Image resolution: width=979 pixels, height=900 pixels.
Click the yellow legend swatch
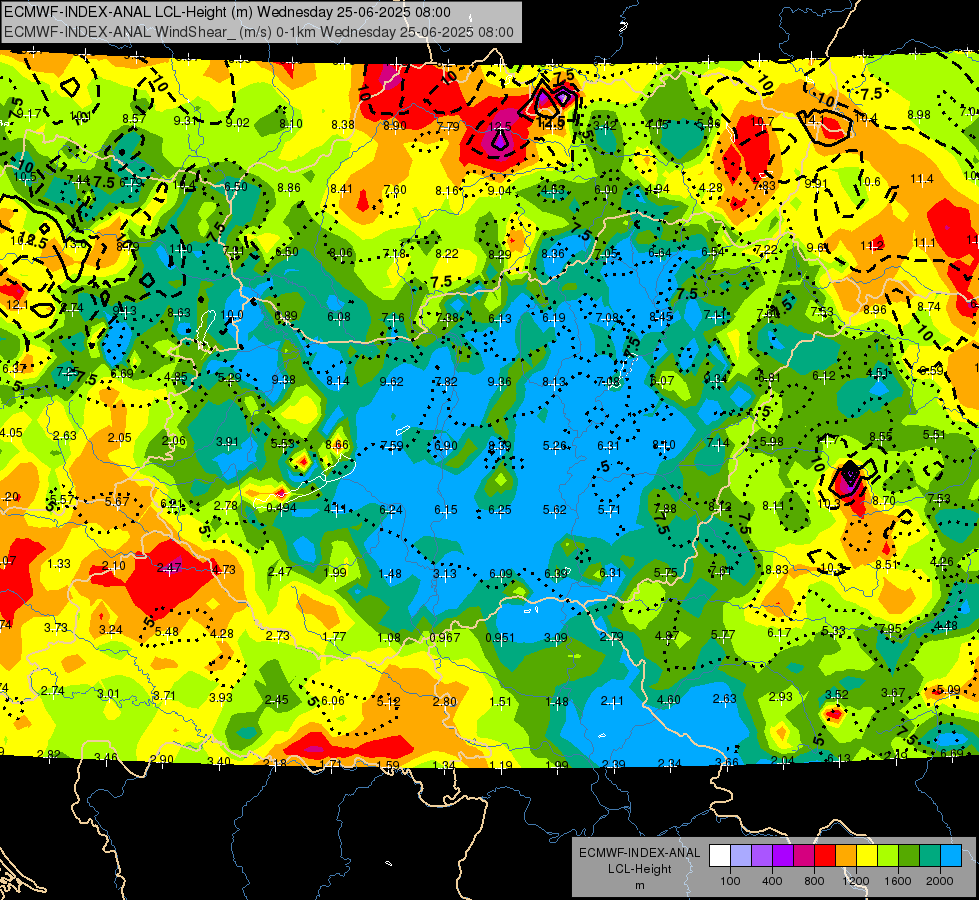pyautogui.click(x=867, y=856)
